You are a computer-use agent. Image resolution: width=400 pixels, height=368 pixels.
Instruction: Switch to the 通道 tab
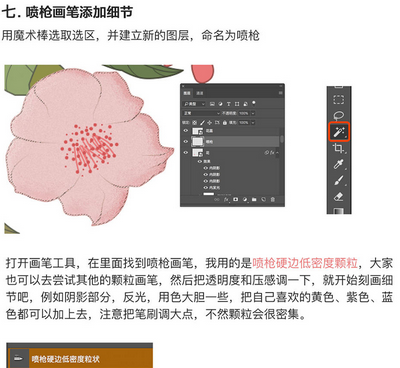(200, 93)
